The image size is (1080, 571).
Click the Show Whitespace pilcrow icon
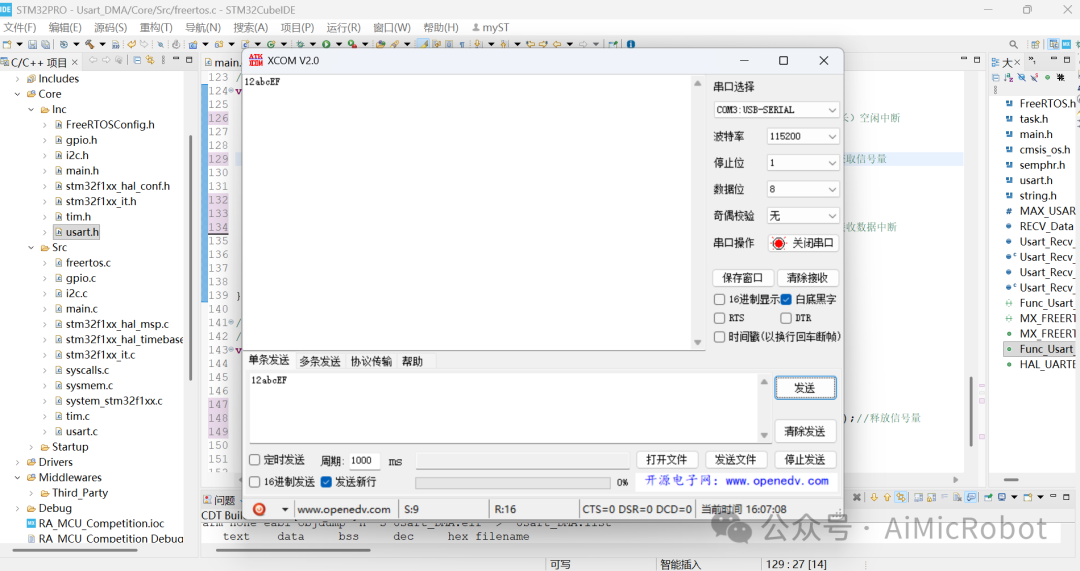pos(462,44)
